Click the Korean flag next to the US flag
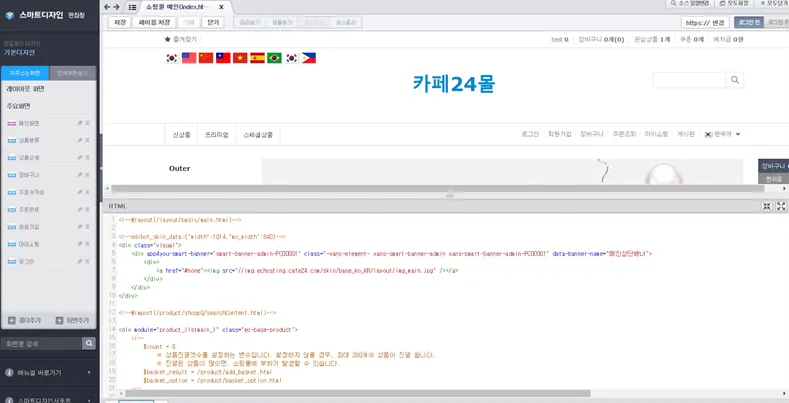The width and height of the screenshot is (789, 403). click(172, 58)
